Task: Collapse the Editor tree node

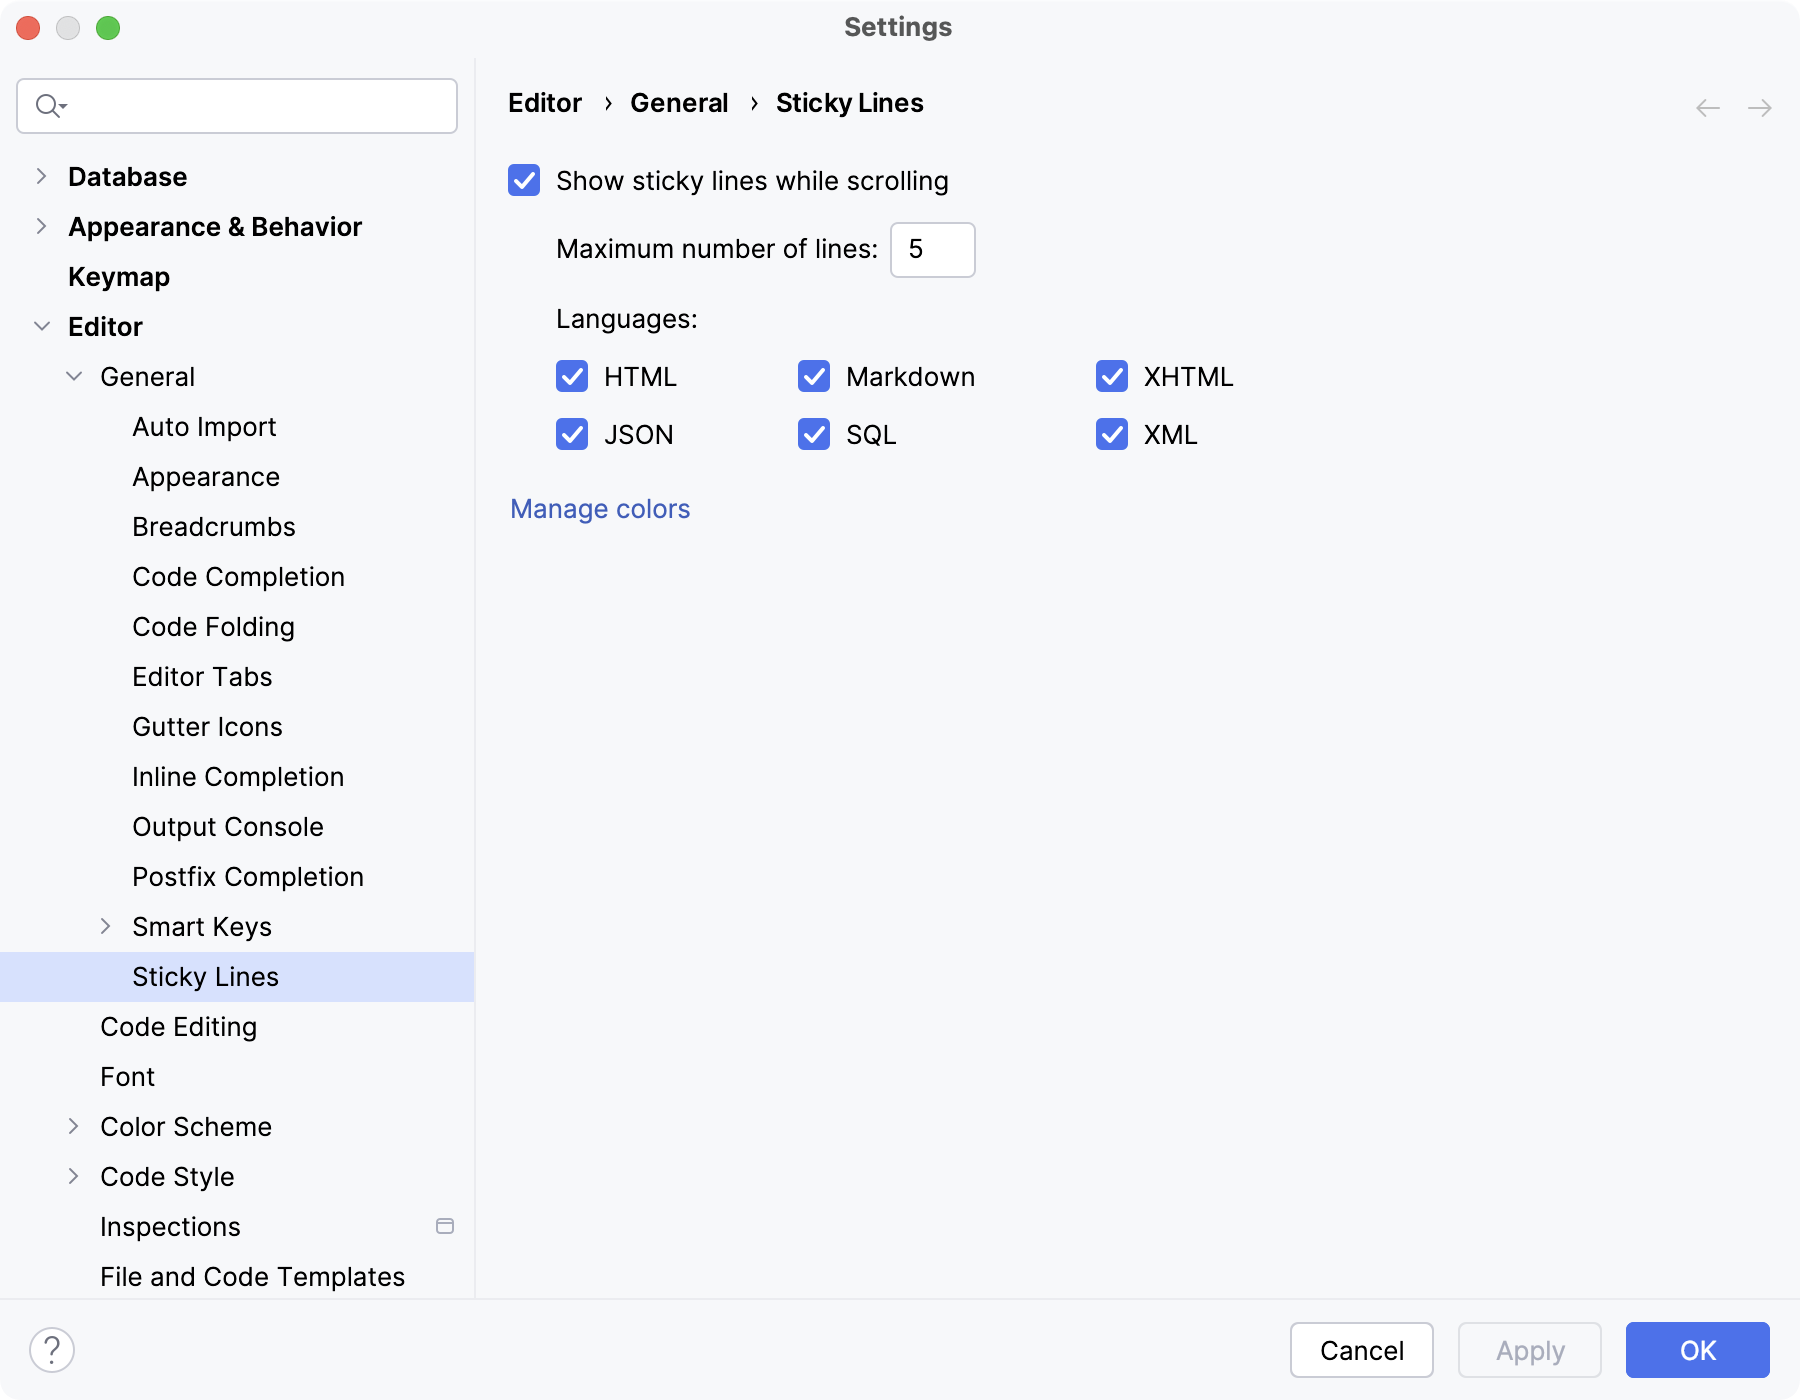Action: [41, 327]
